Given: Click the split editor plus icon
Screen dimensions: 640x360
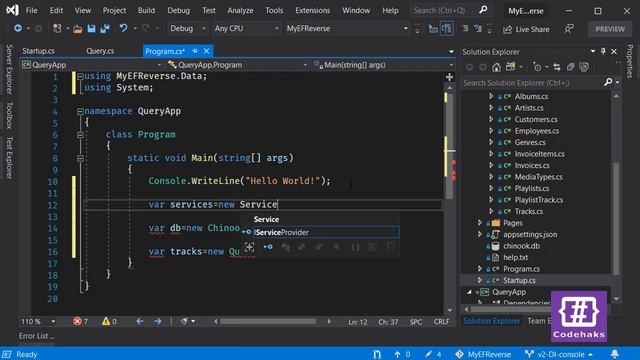Looking at the screenshot, I should click(449, 77).
